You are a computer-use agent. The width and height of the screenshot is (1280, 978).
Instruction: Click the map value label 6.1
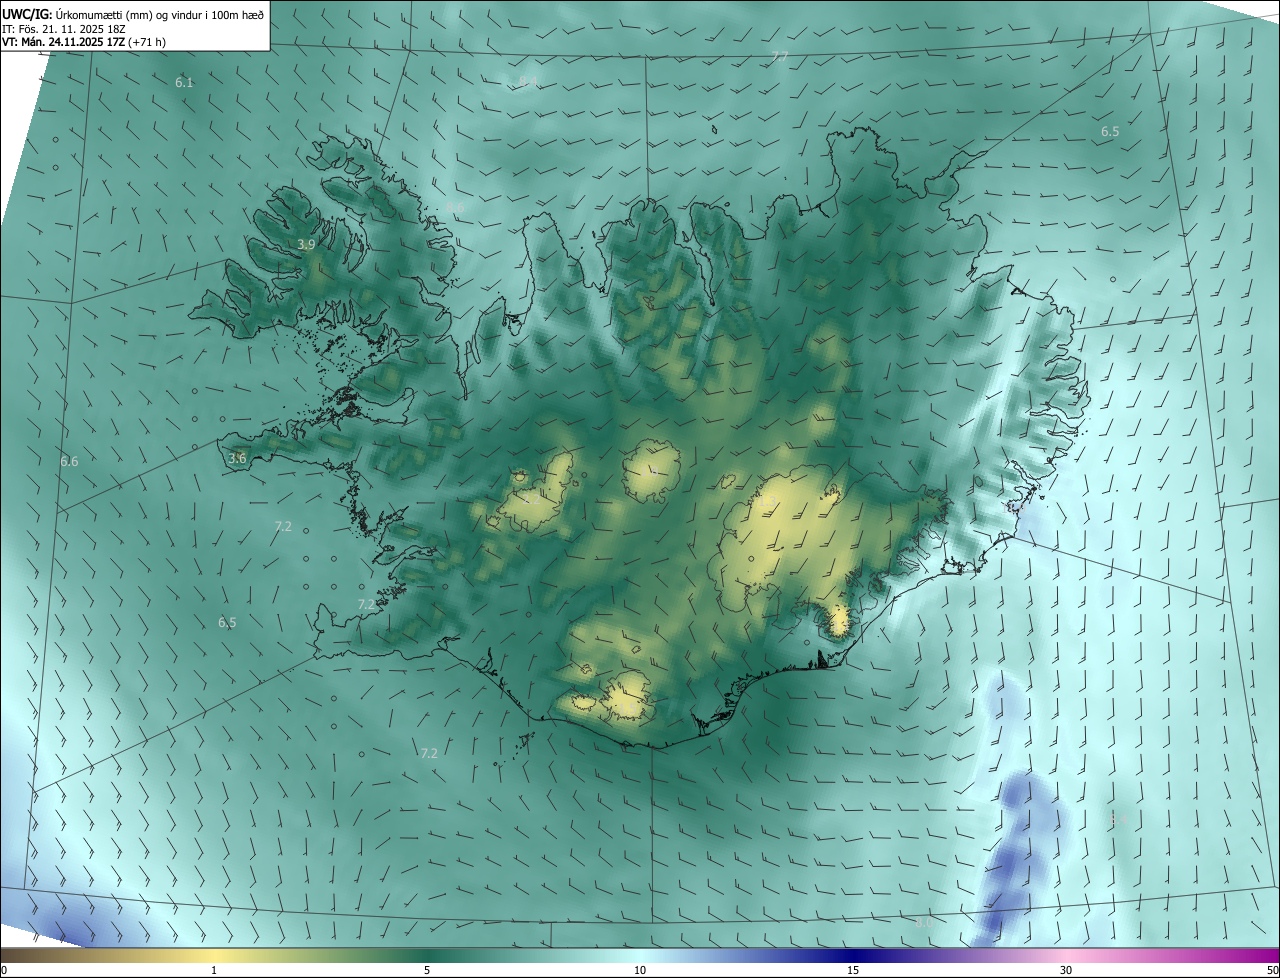(x=184, y=82)
